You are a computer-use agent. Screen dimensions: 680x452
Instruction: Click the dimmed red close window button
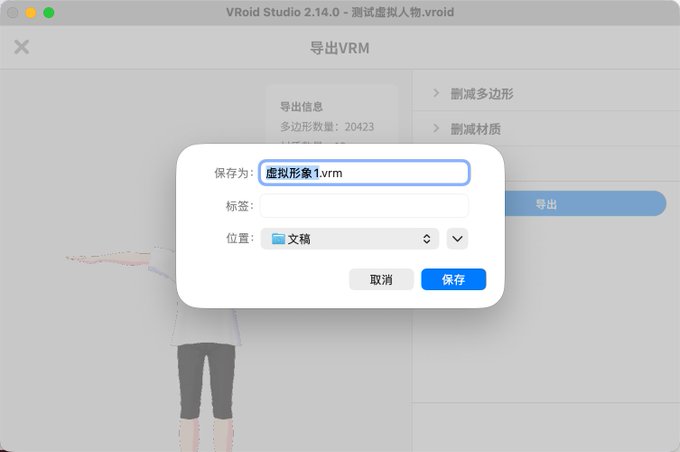pos(13,13)
